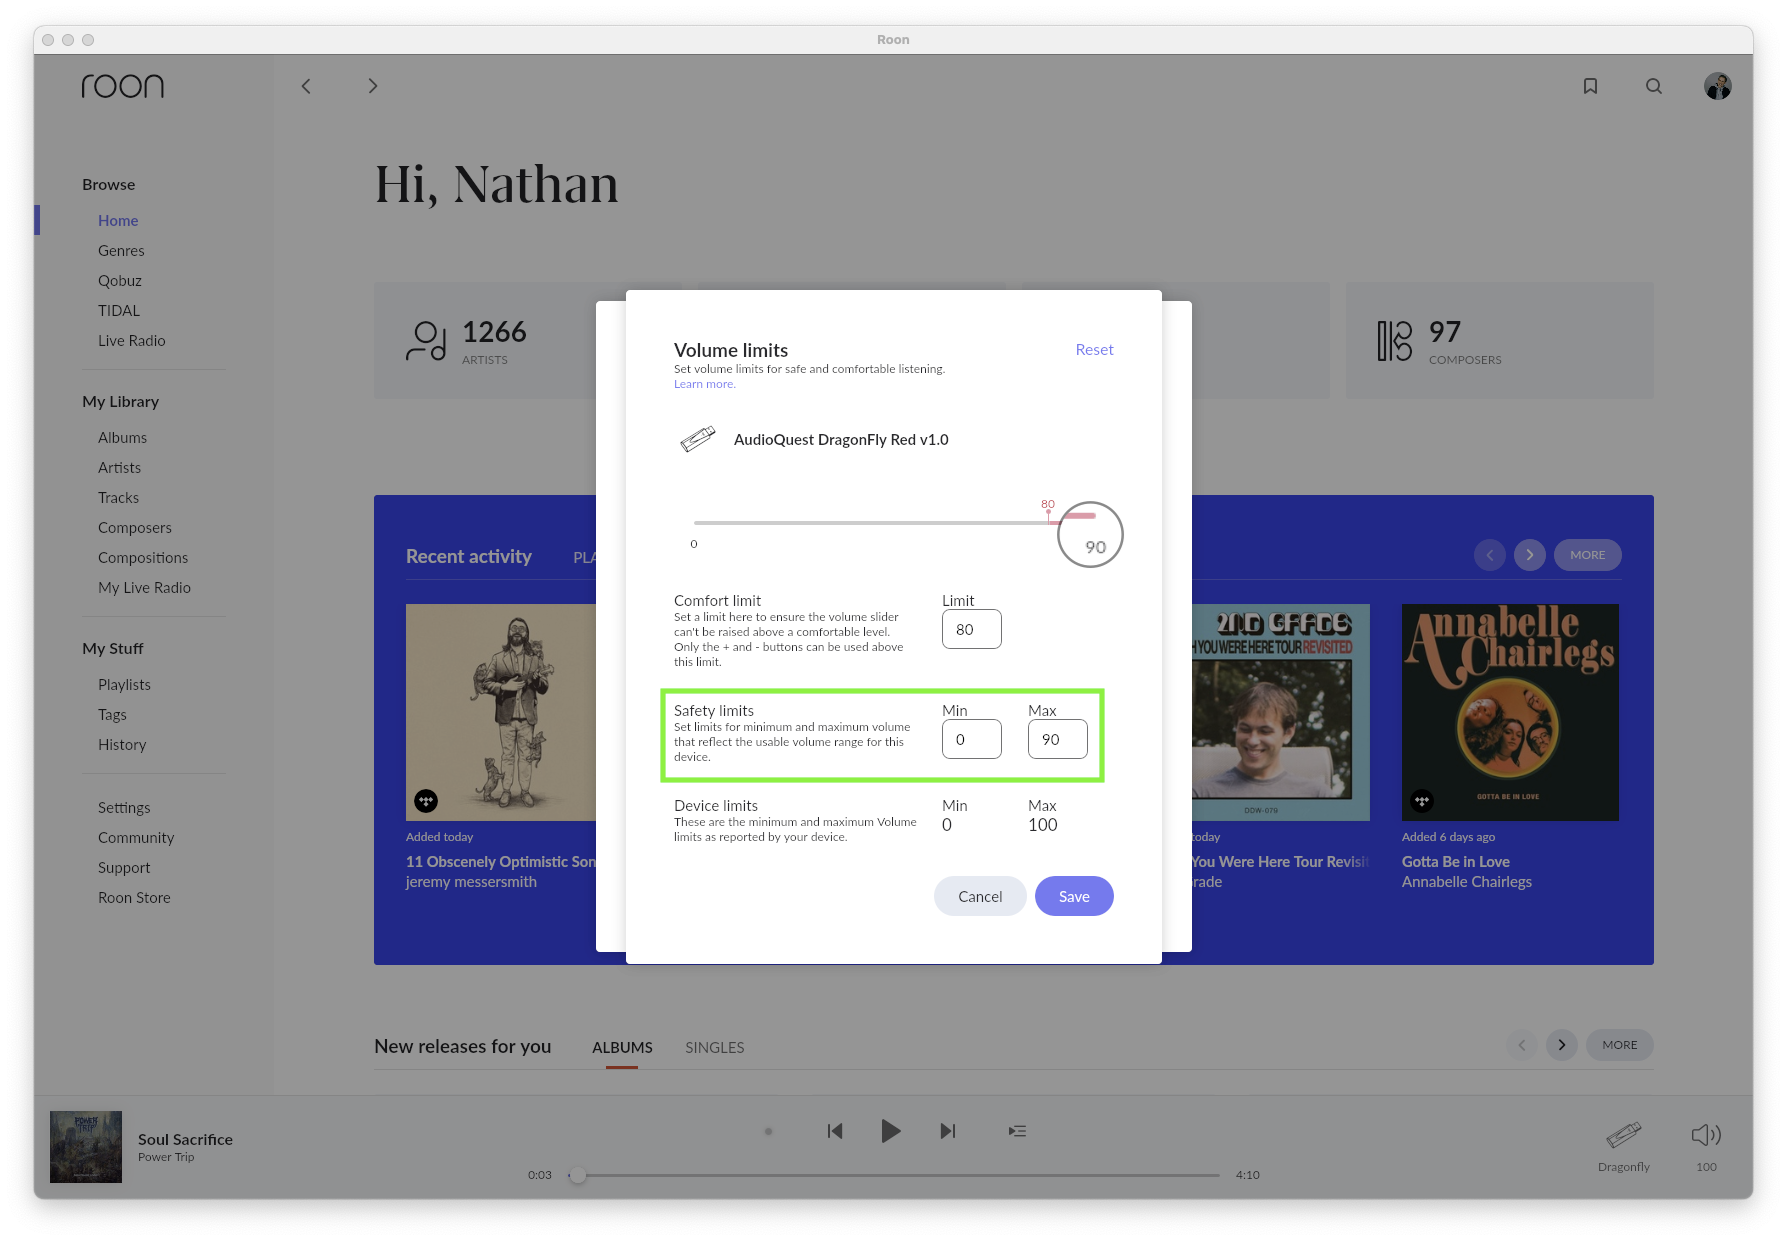1787x1241 pixels.
Task: Edit the Comfort limit field
Action: [972, 629]
